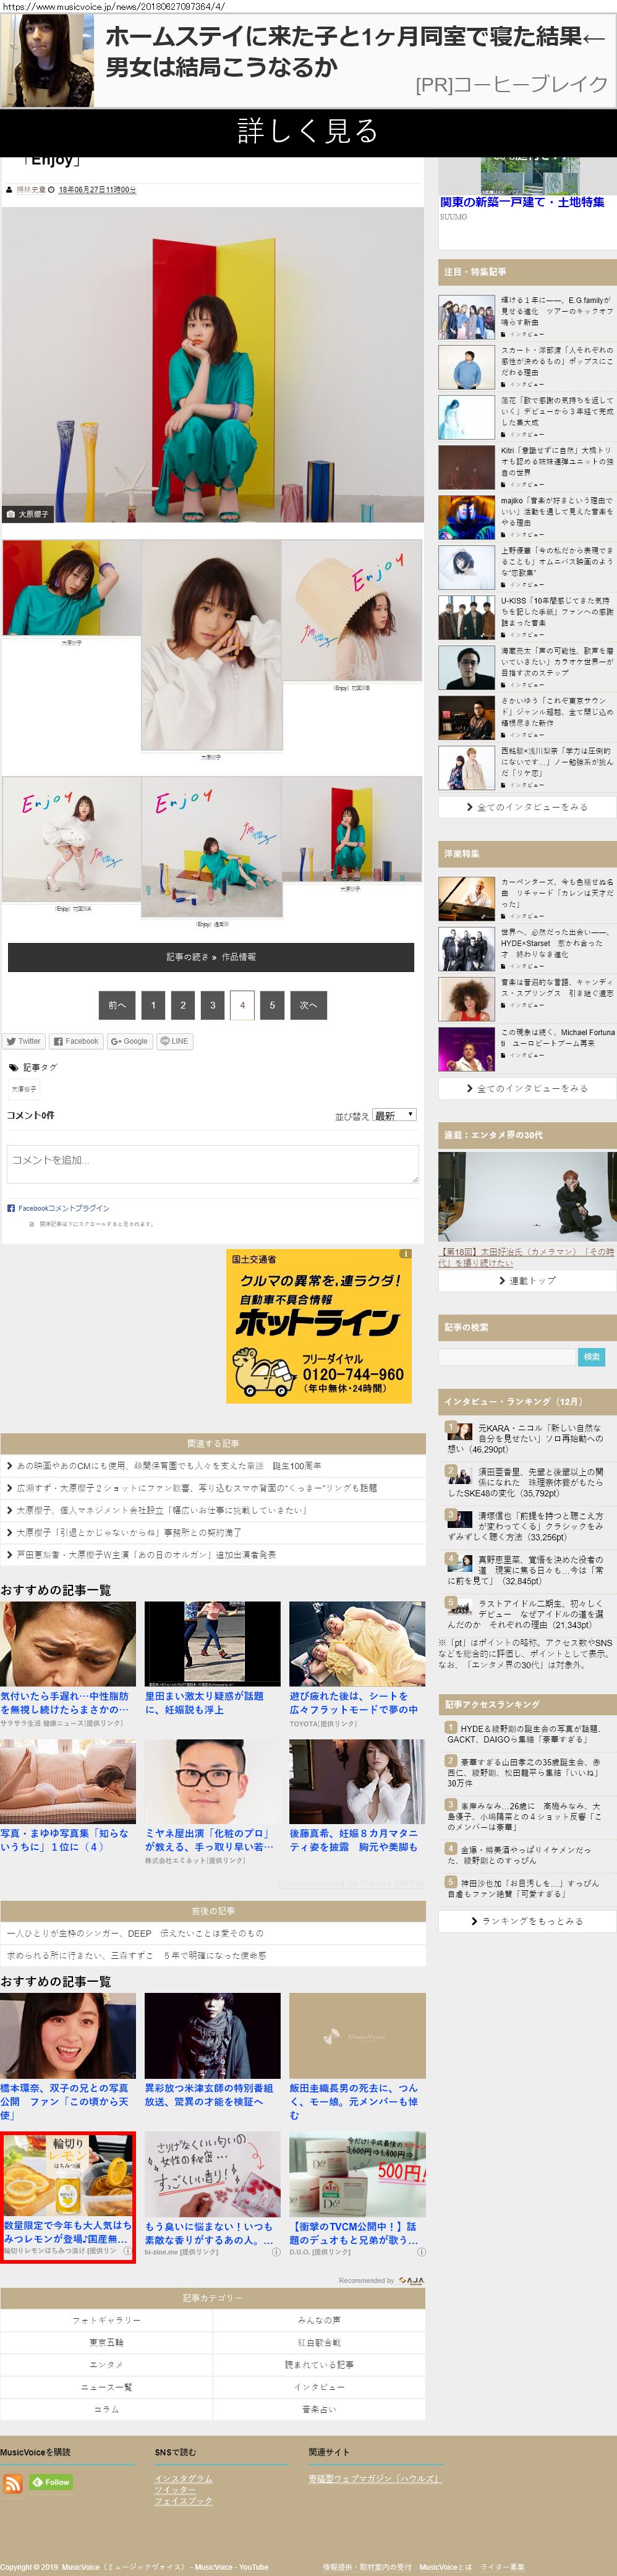This screenshot has width=617, height=2576.
Task: Click the Google+ share button
Action: point(129,1041)
